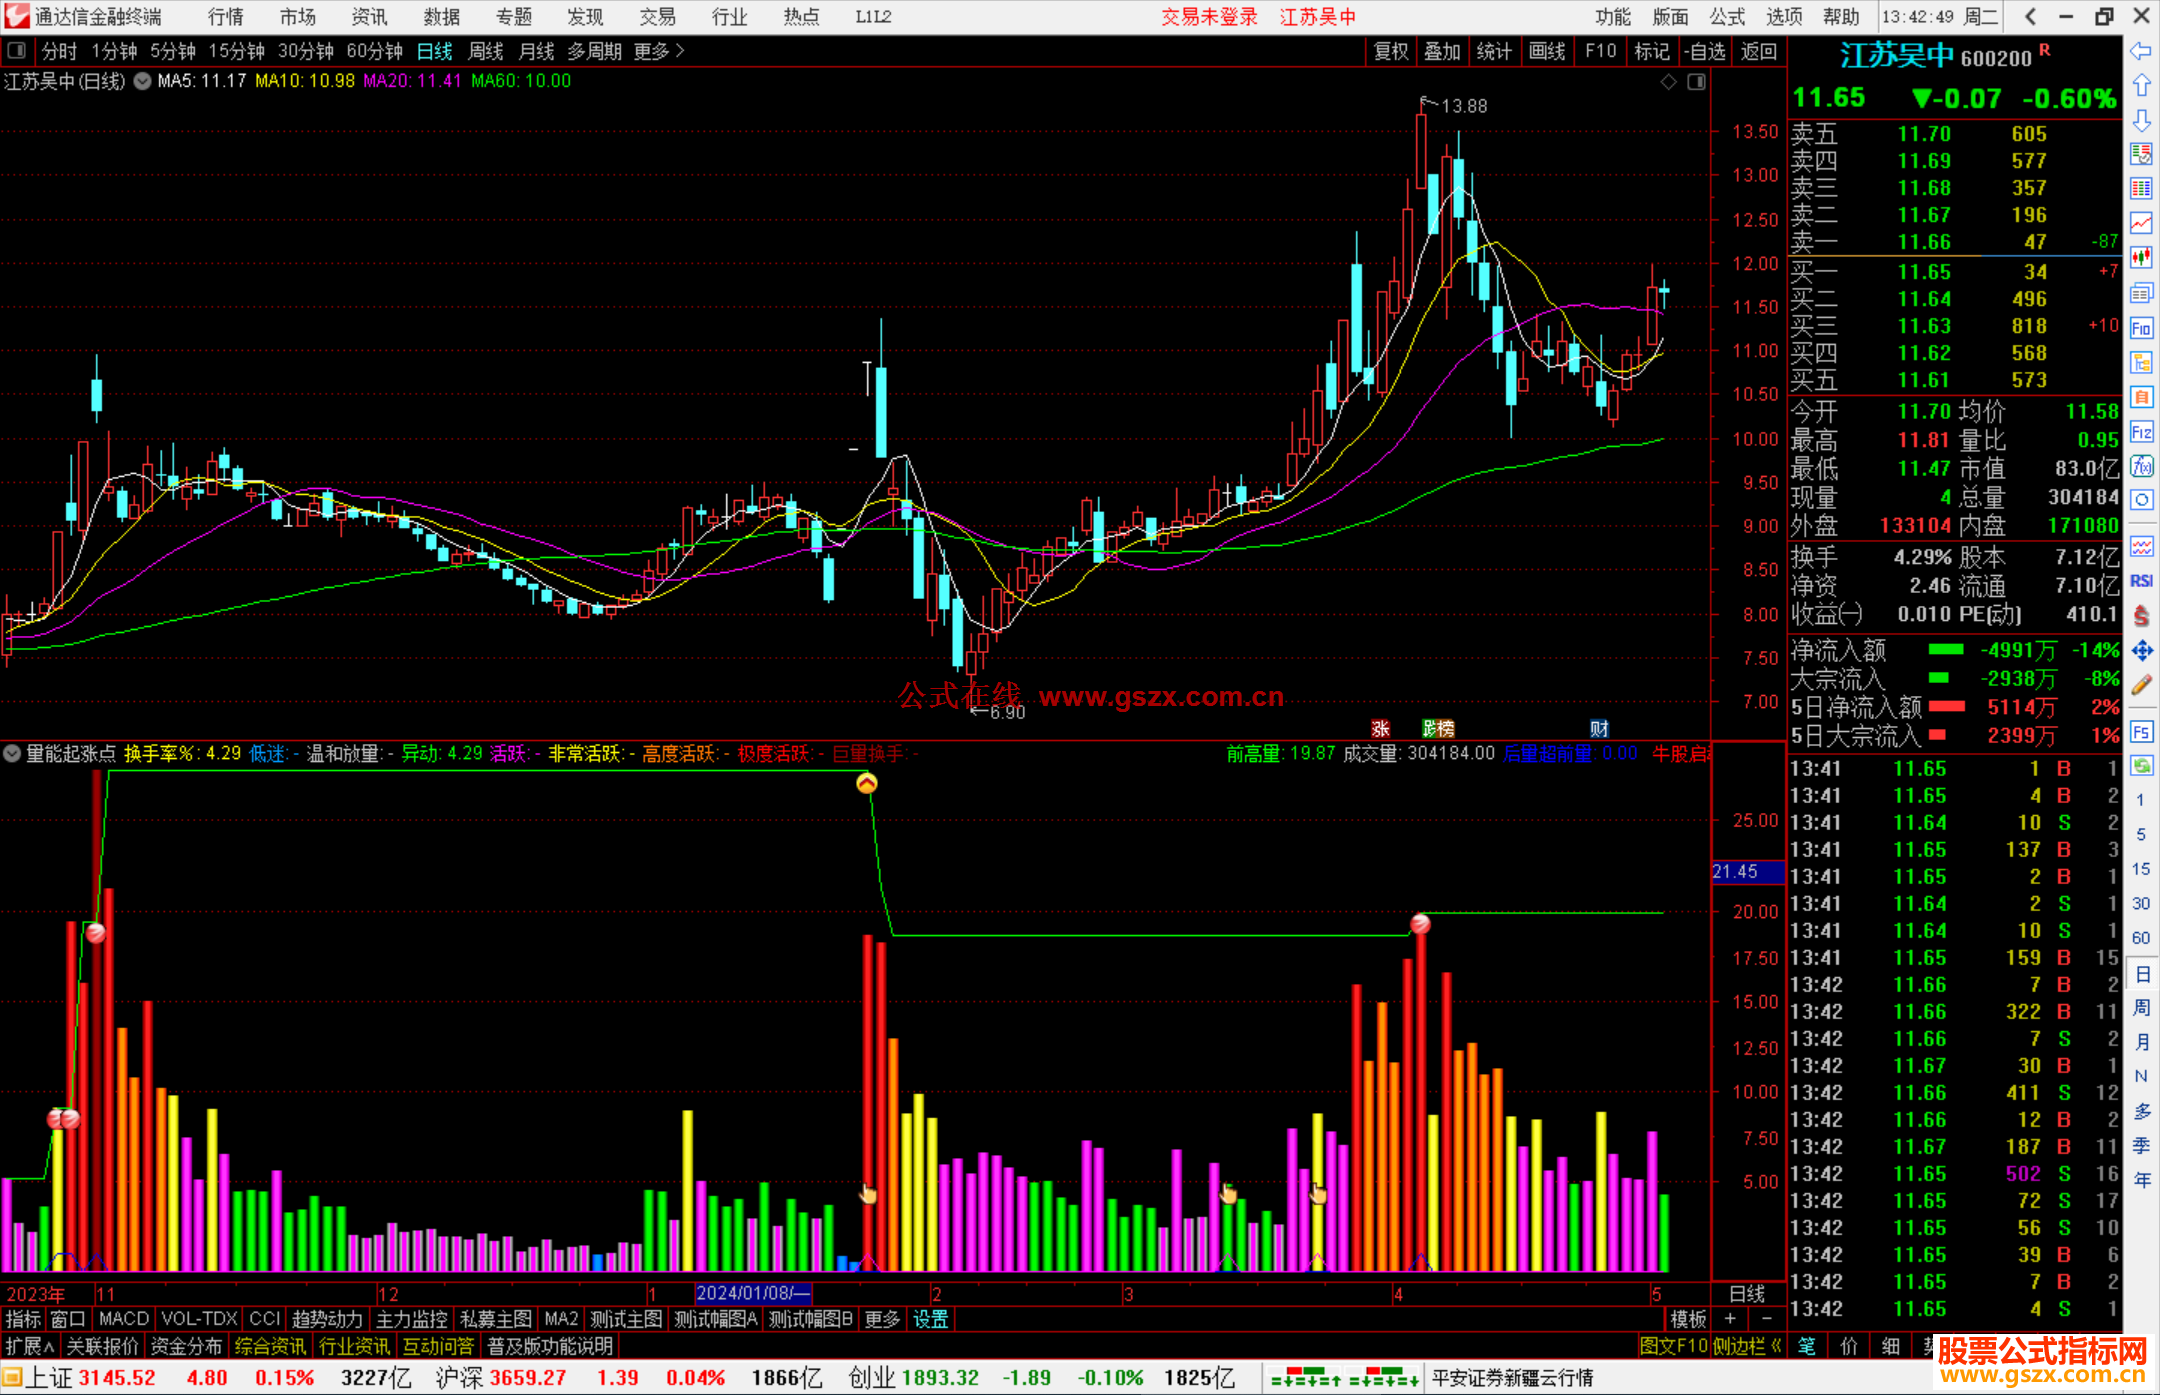Open the 行情 menu
2160x1395 pixels.
click(x=226, y=17)
